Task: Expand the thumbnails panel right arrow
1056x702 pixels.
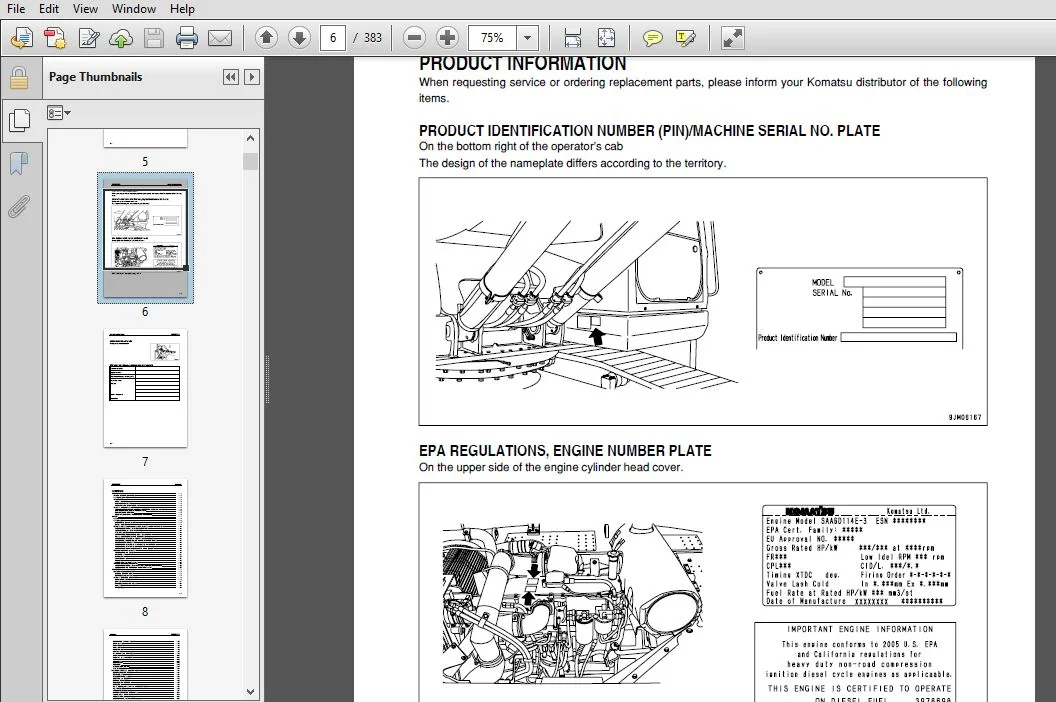Action: (x=252, y=77)
